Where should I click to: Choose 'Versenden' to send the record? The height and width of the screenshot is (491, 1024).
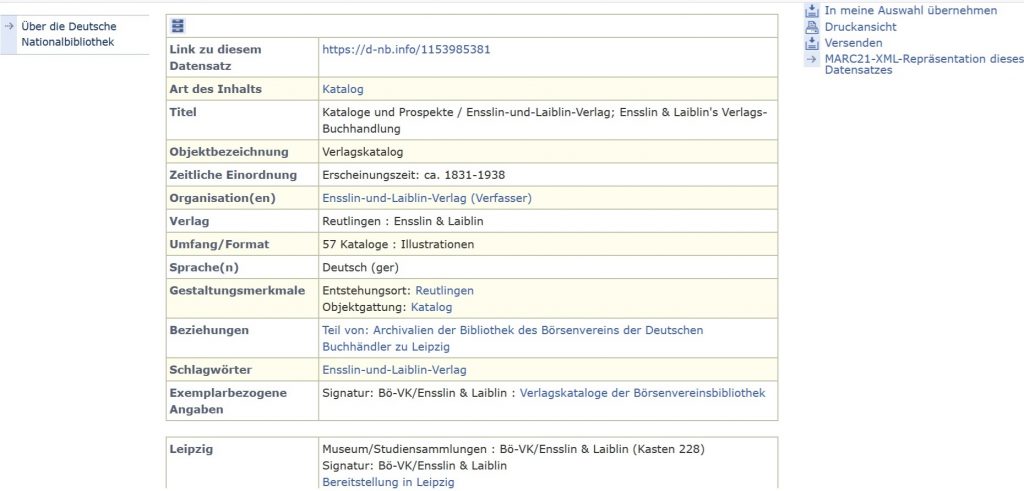coord(853,43)
